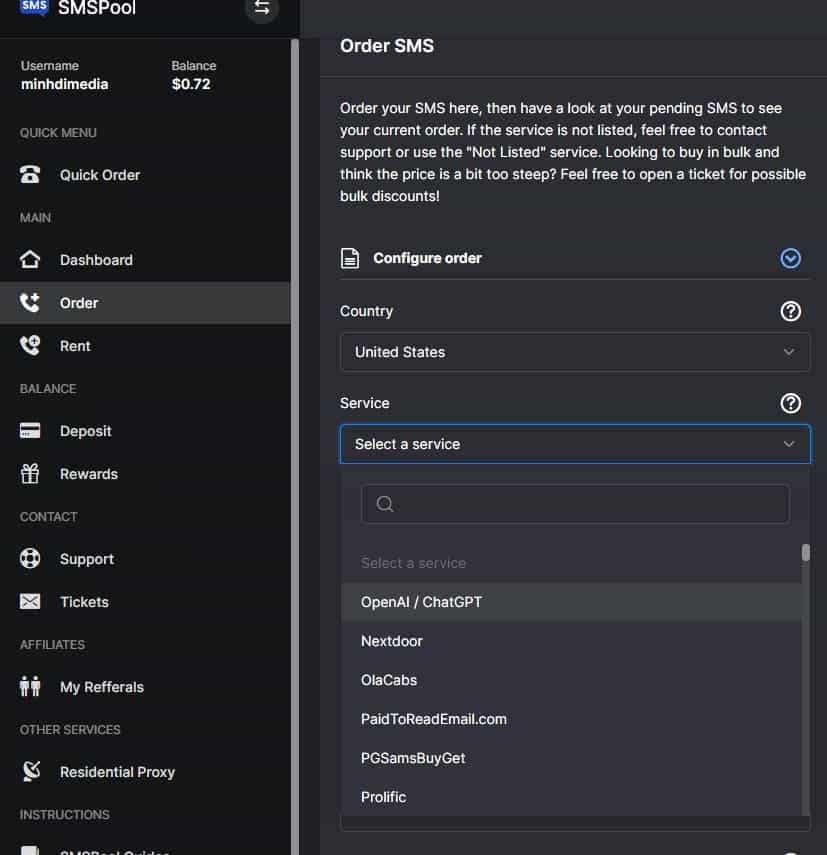Open Quick Order menu item
Screen dimensions: 827x855
pos(145,175)
